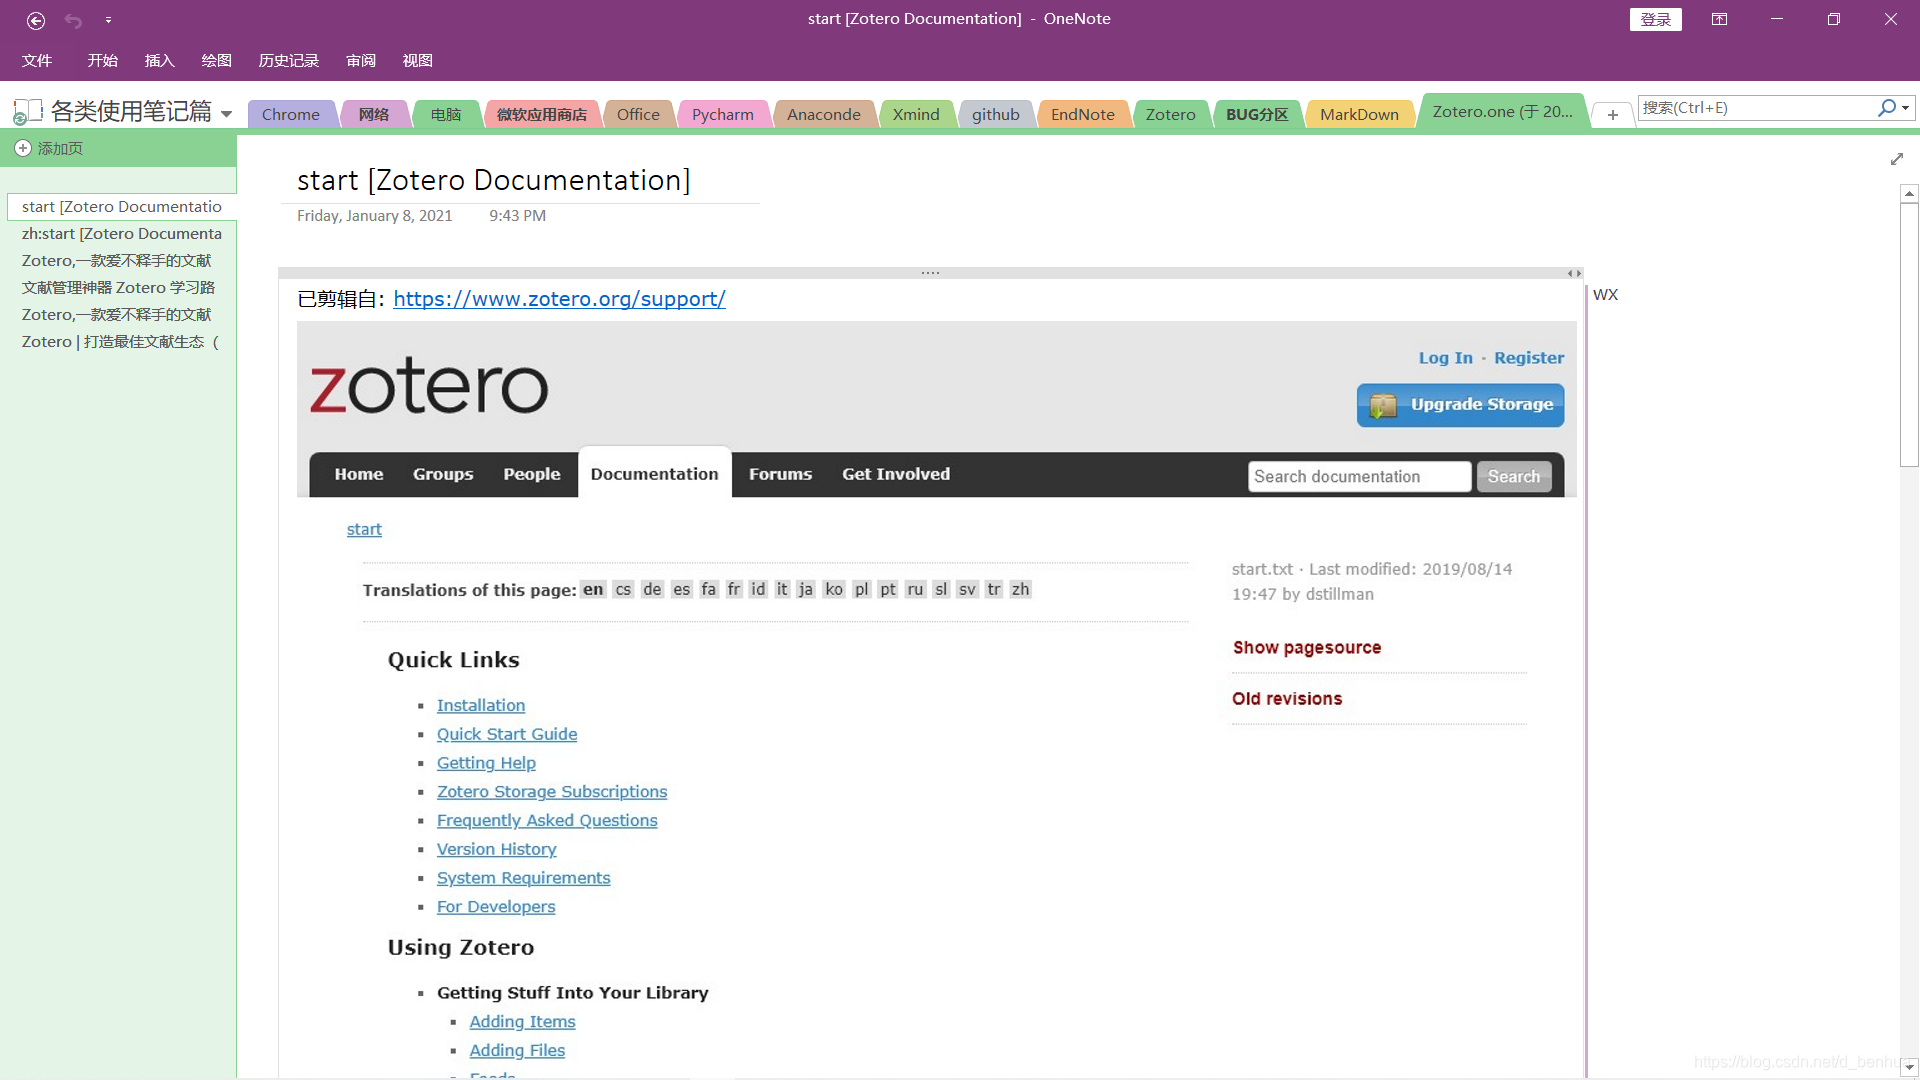
Task: Click Old revisions
Action: (1287, 698)
